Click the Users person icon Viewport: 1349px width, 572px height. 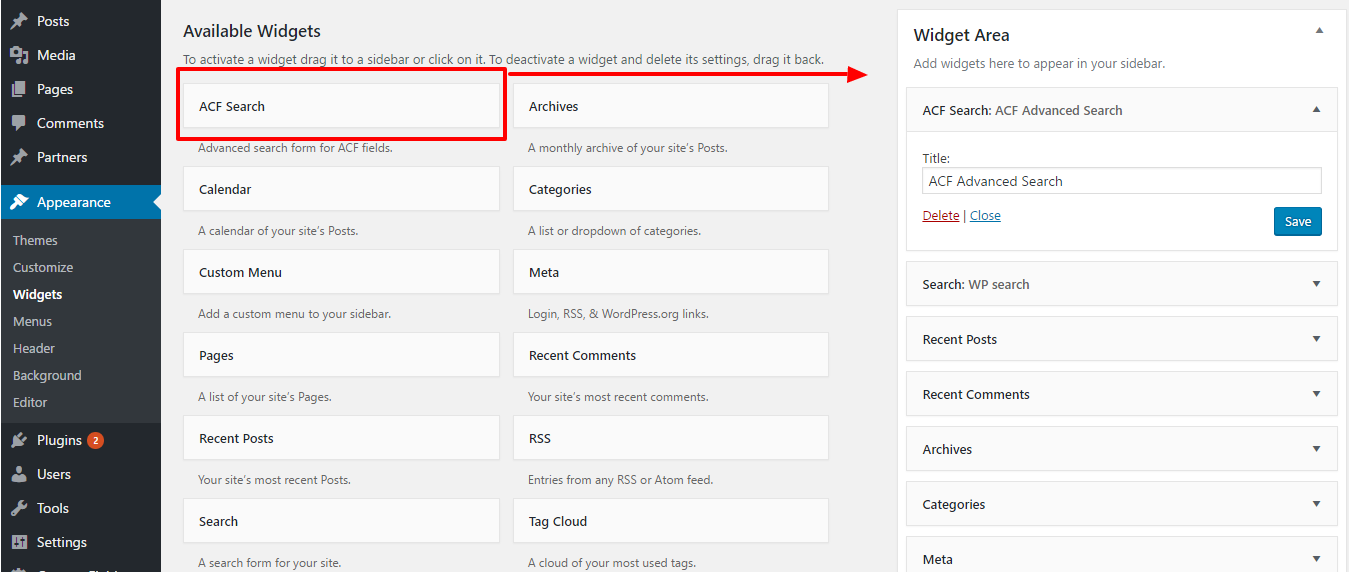click(19, 474)
